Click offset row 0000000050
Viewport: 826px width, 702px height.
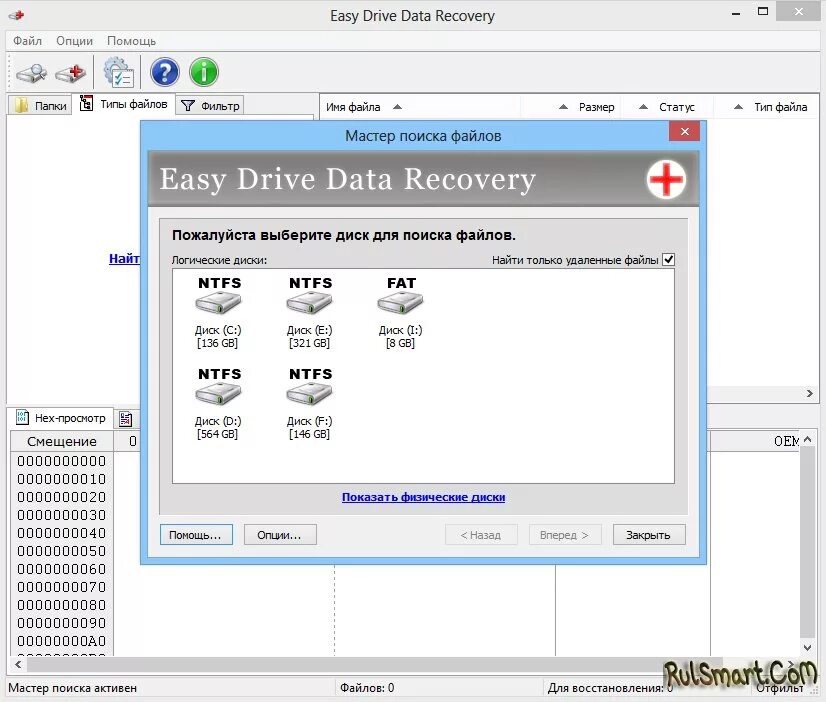[x=62, y=551]
